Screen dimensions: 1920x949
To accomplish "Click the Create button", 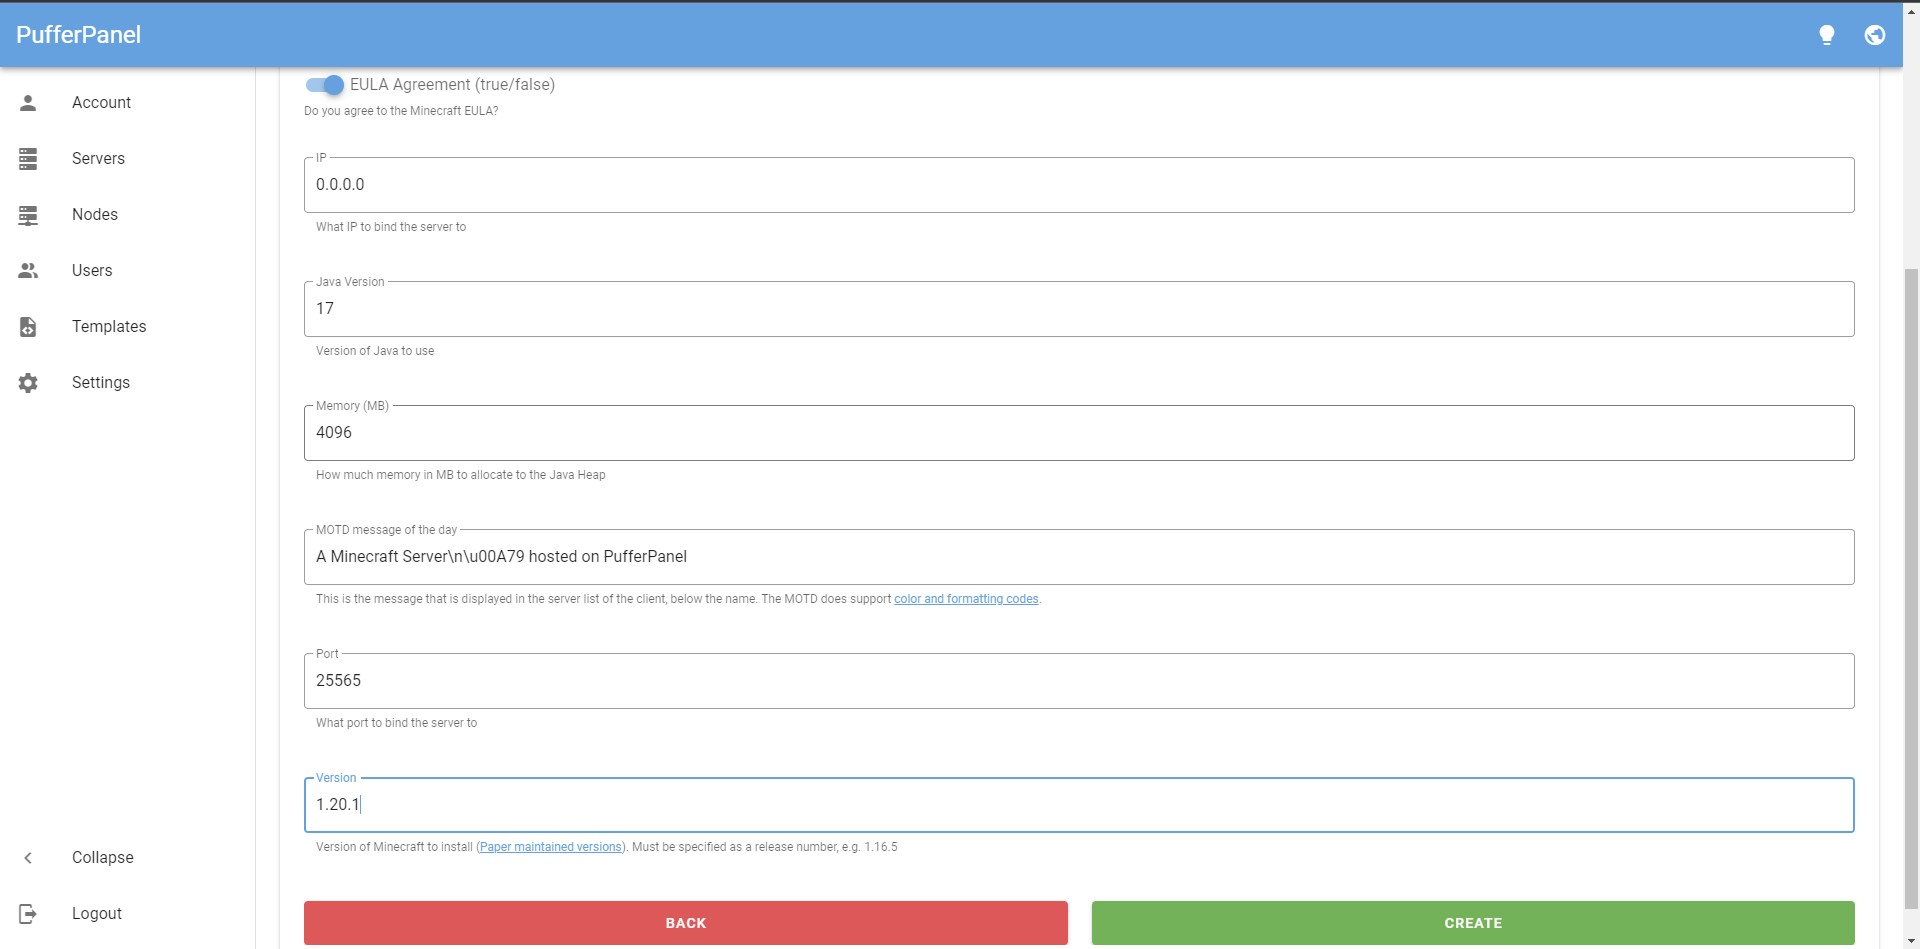I will [1474, 922].
